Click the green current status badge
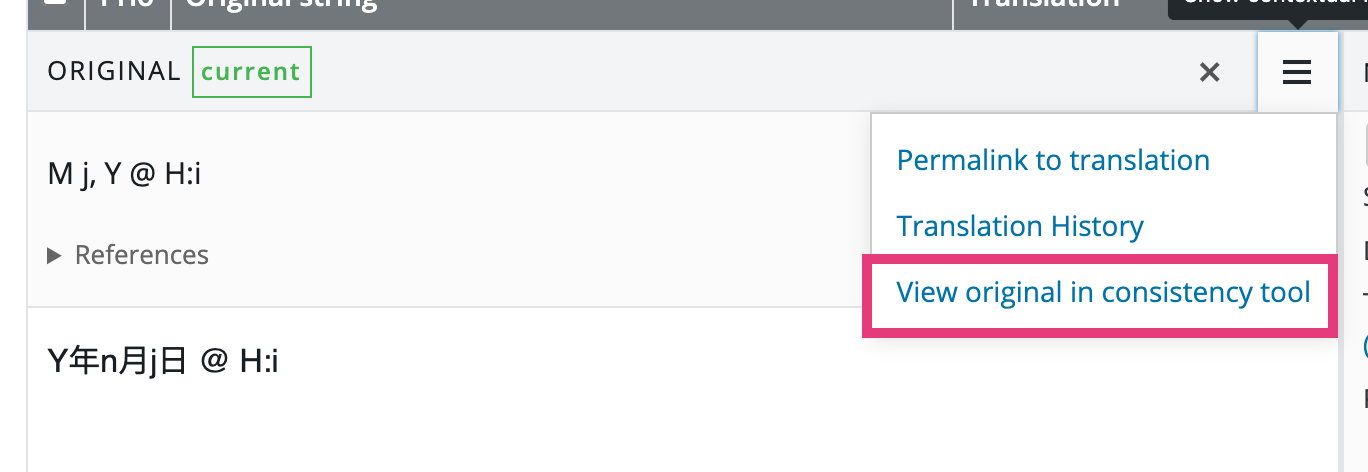 pos(251,73)
